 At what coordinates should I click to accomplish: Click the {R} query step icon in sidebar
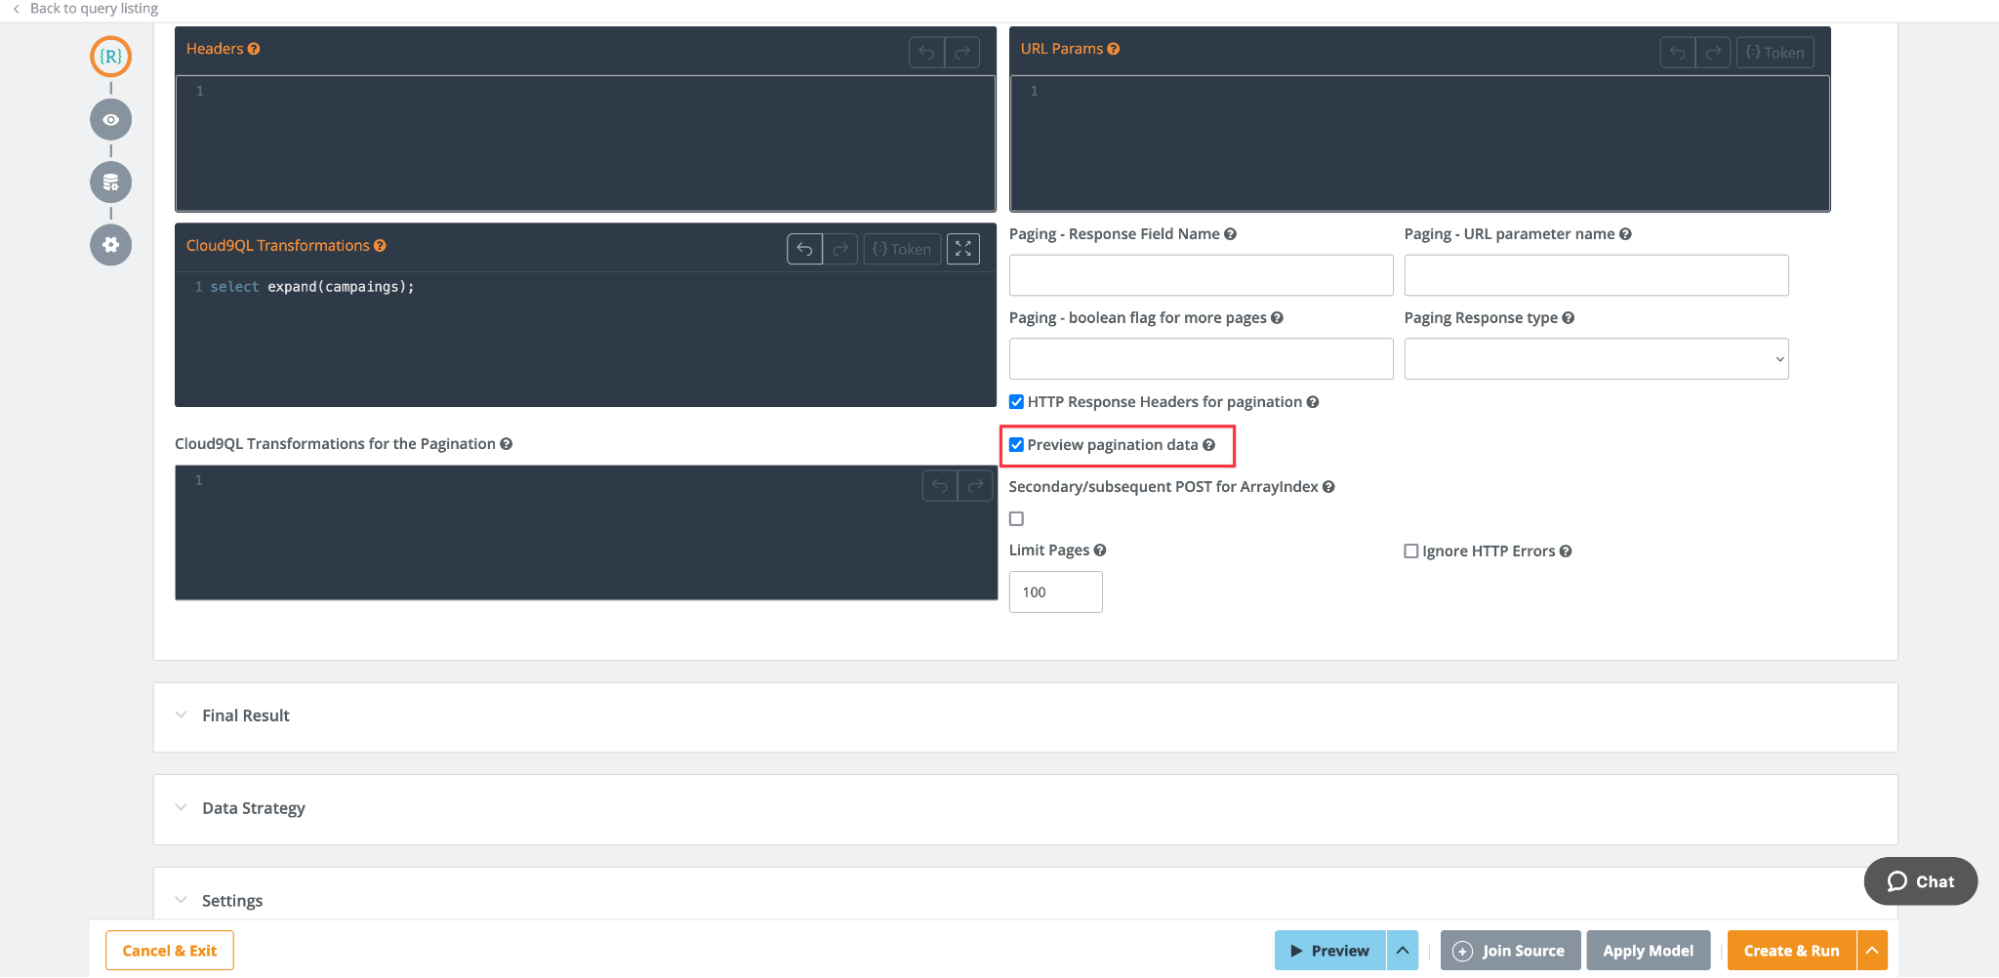click(x=110, y=56)
